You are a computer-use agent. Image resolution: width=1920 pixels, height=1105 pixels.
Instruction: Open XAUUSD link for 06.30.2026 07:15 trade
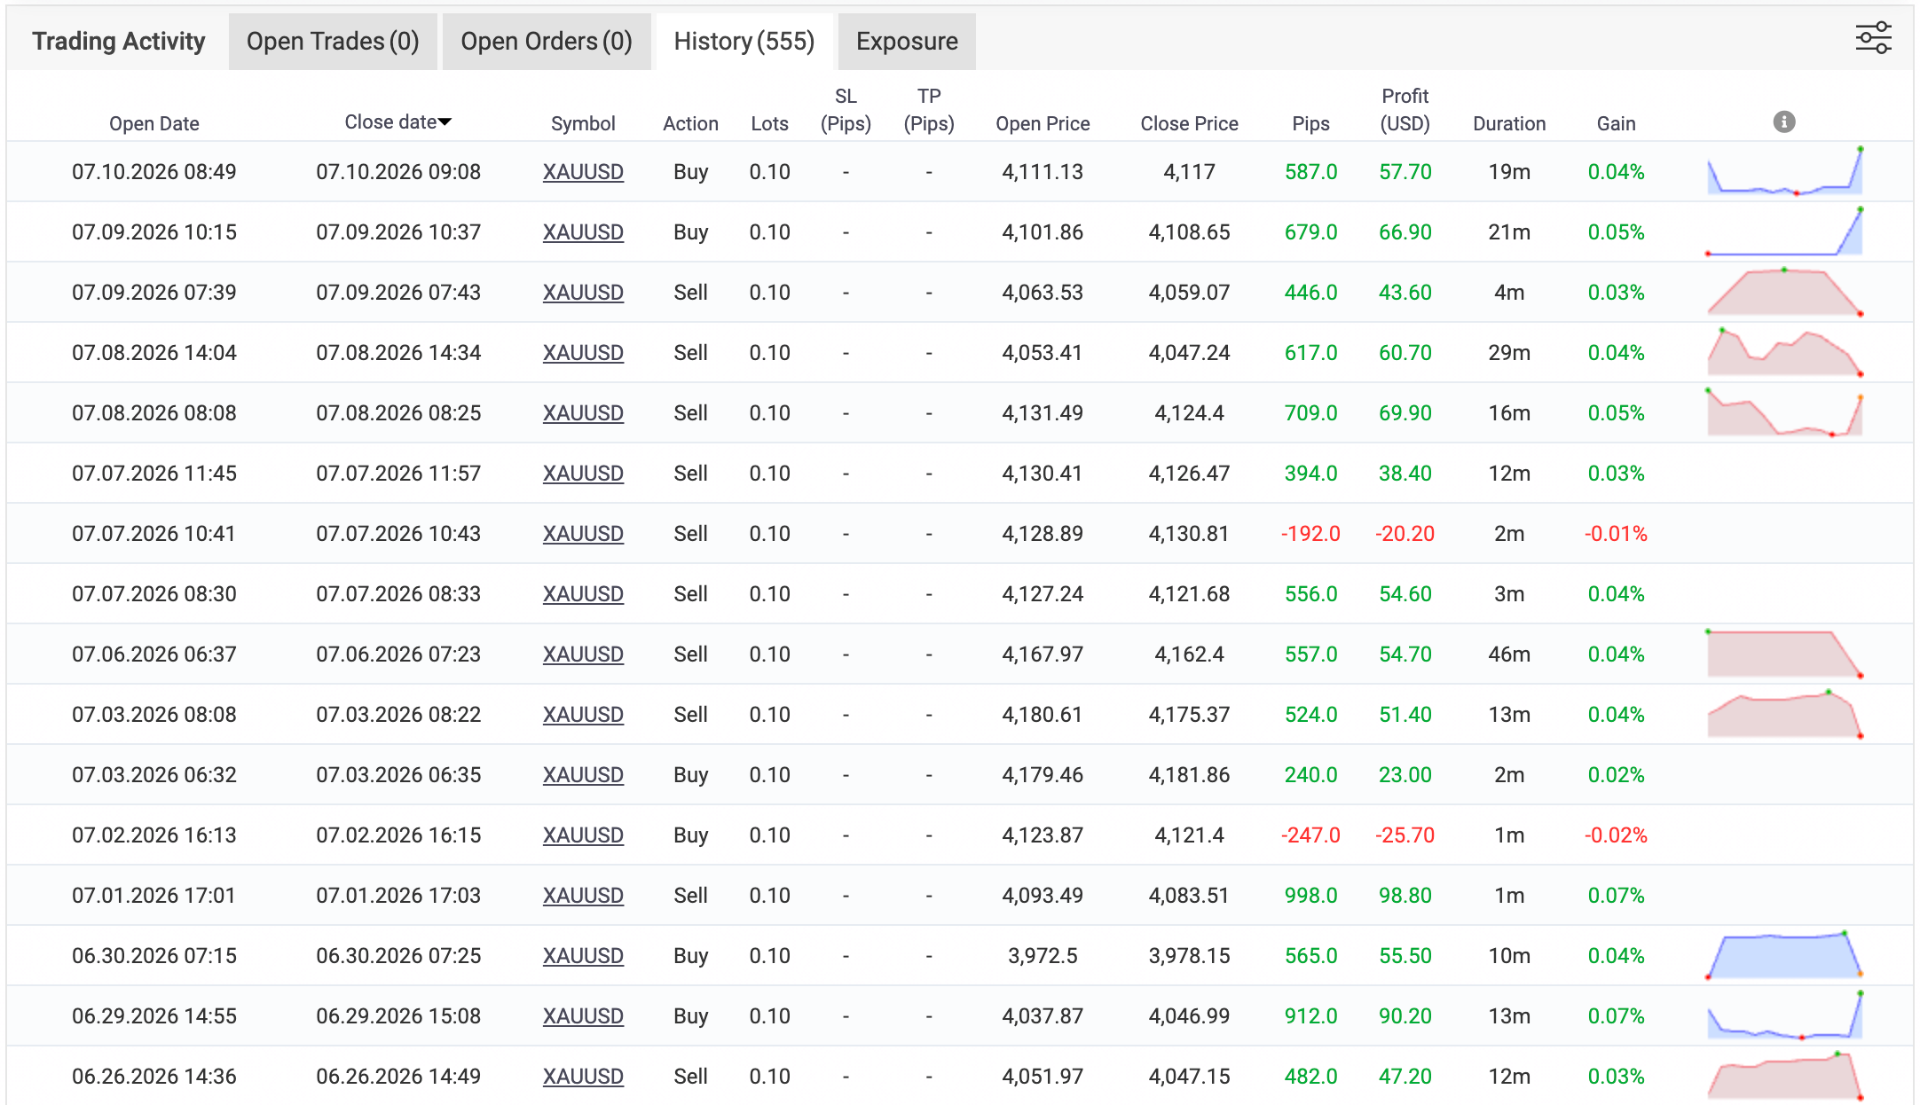(x=583, y=956)
